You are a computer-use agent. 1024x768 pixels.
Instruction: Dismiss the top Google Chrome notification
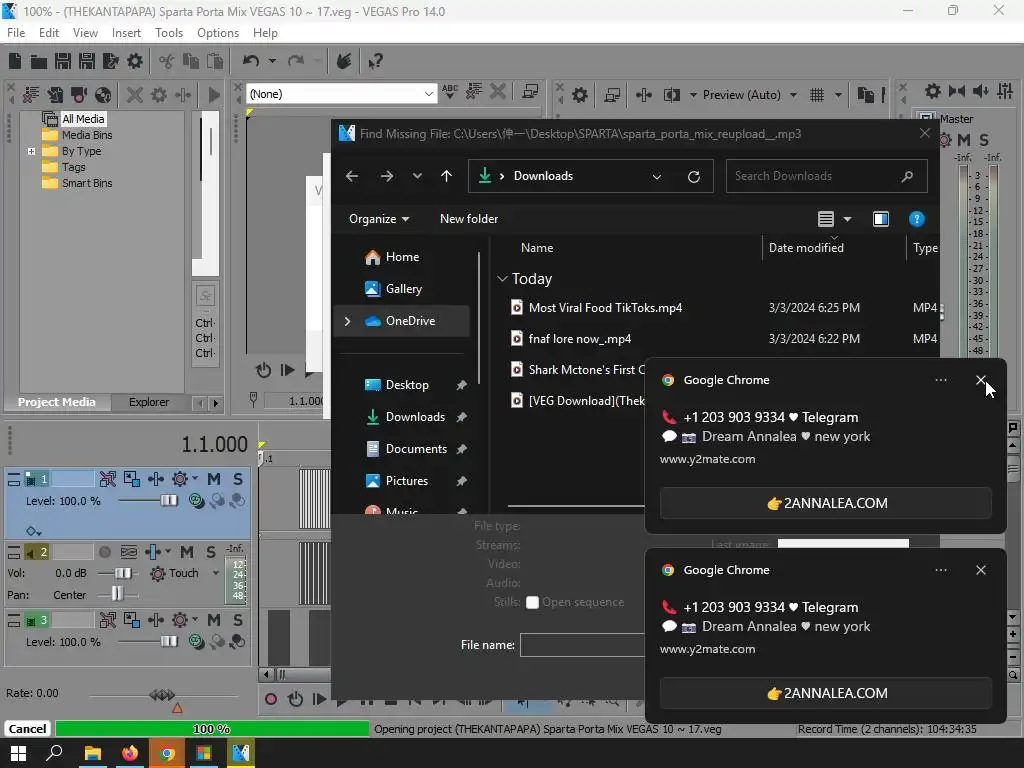981,380
